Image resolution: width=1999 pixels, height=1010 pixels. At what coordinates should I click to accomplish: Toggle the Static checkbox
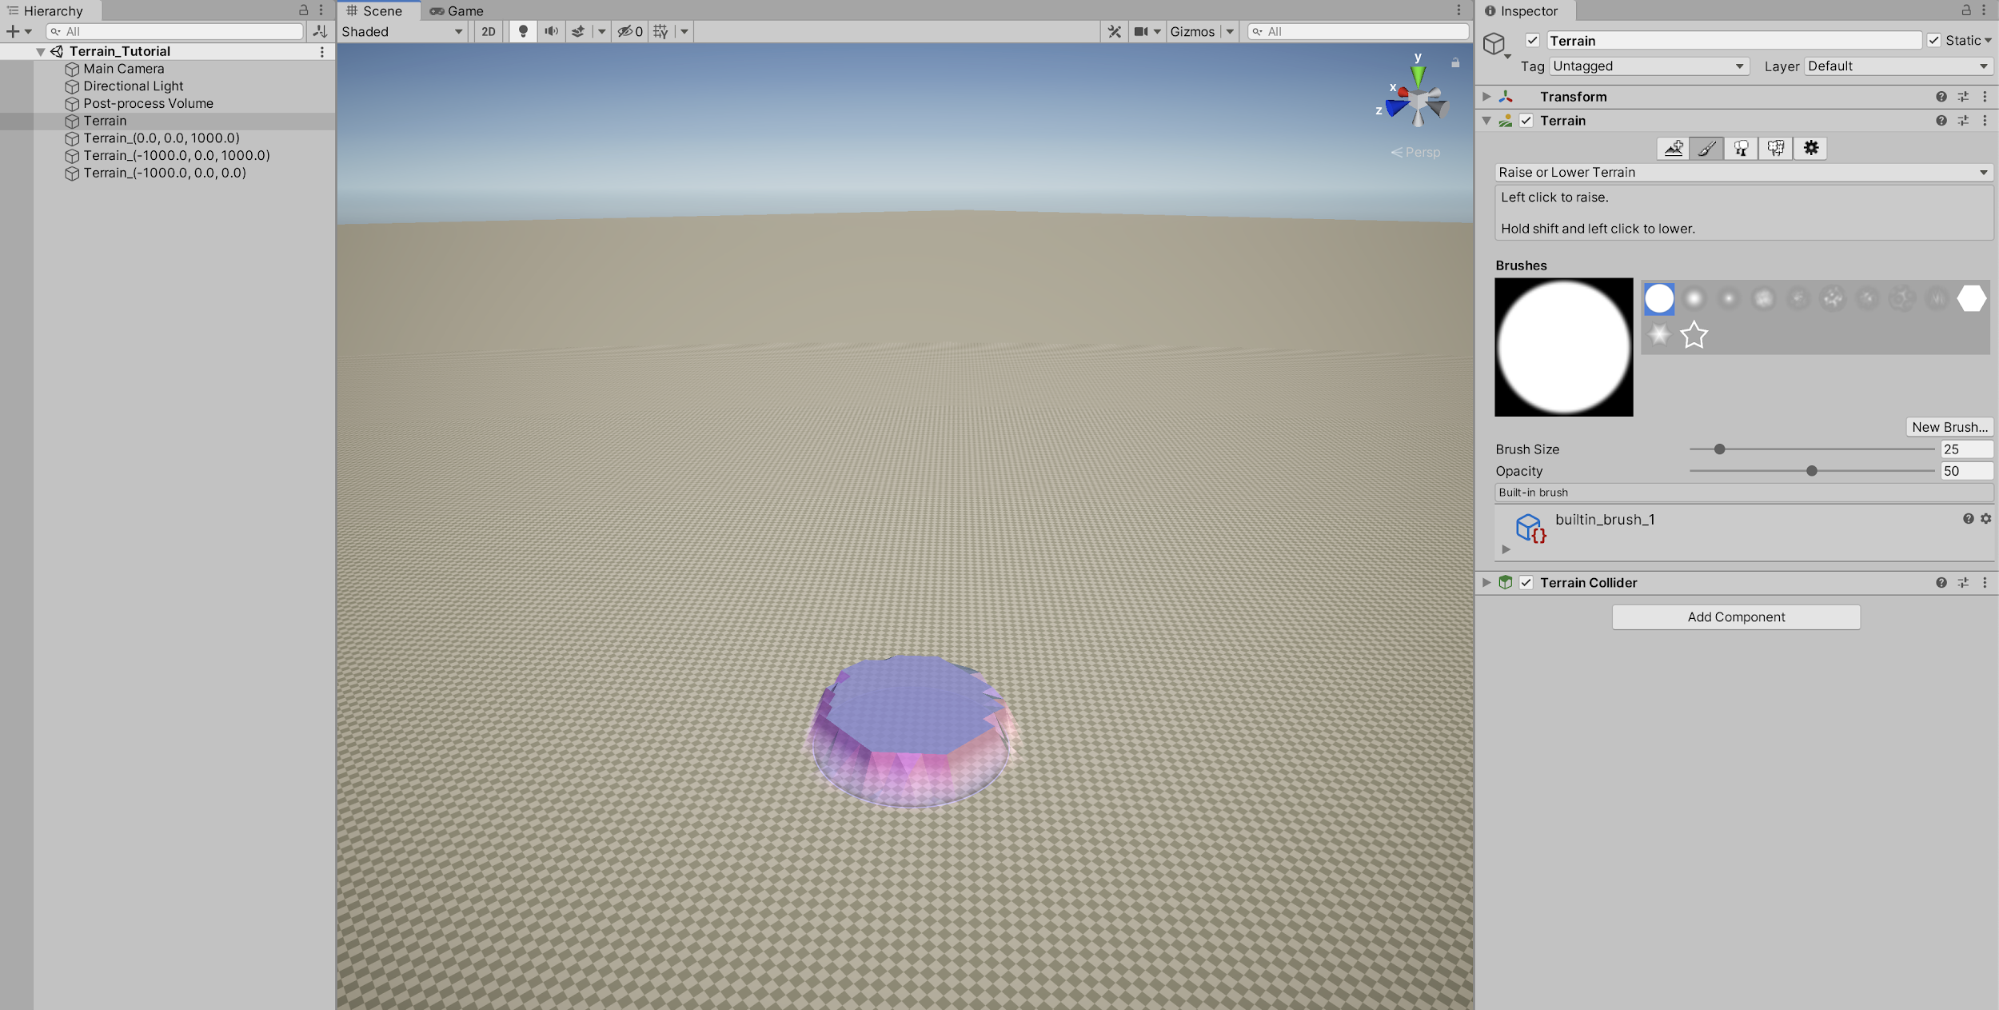1934,41
